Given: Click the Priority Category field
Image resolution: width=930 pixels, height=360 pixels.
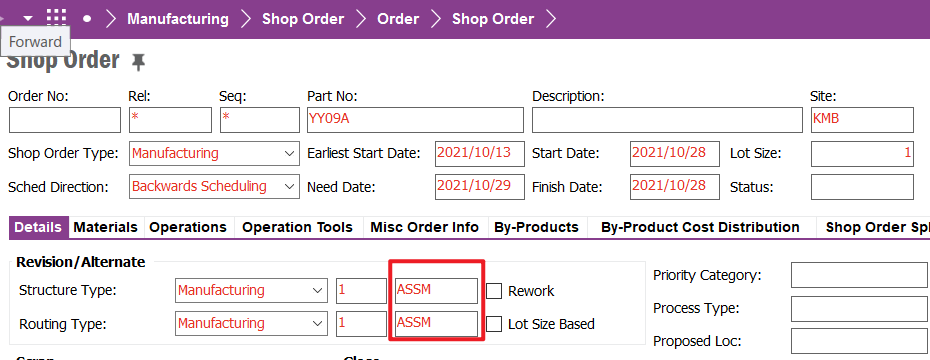Looking at the screenshot, I should point(859,275).
